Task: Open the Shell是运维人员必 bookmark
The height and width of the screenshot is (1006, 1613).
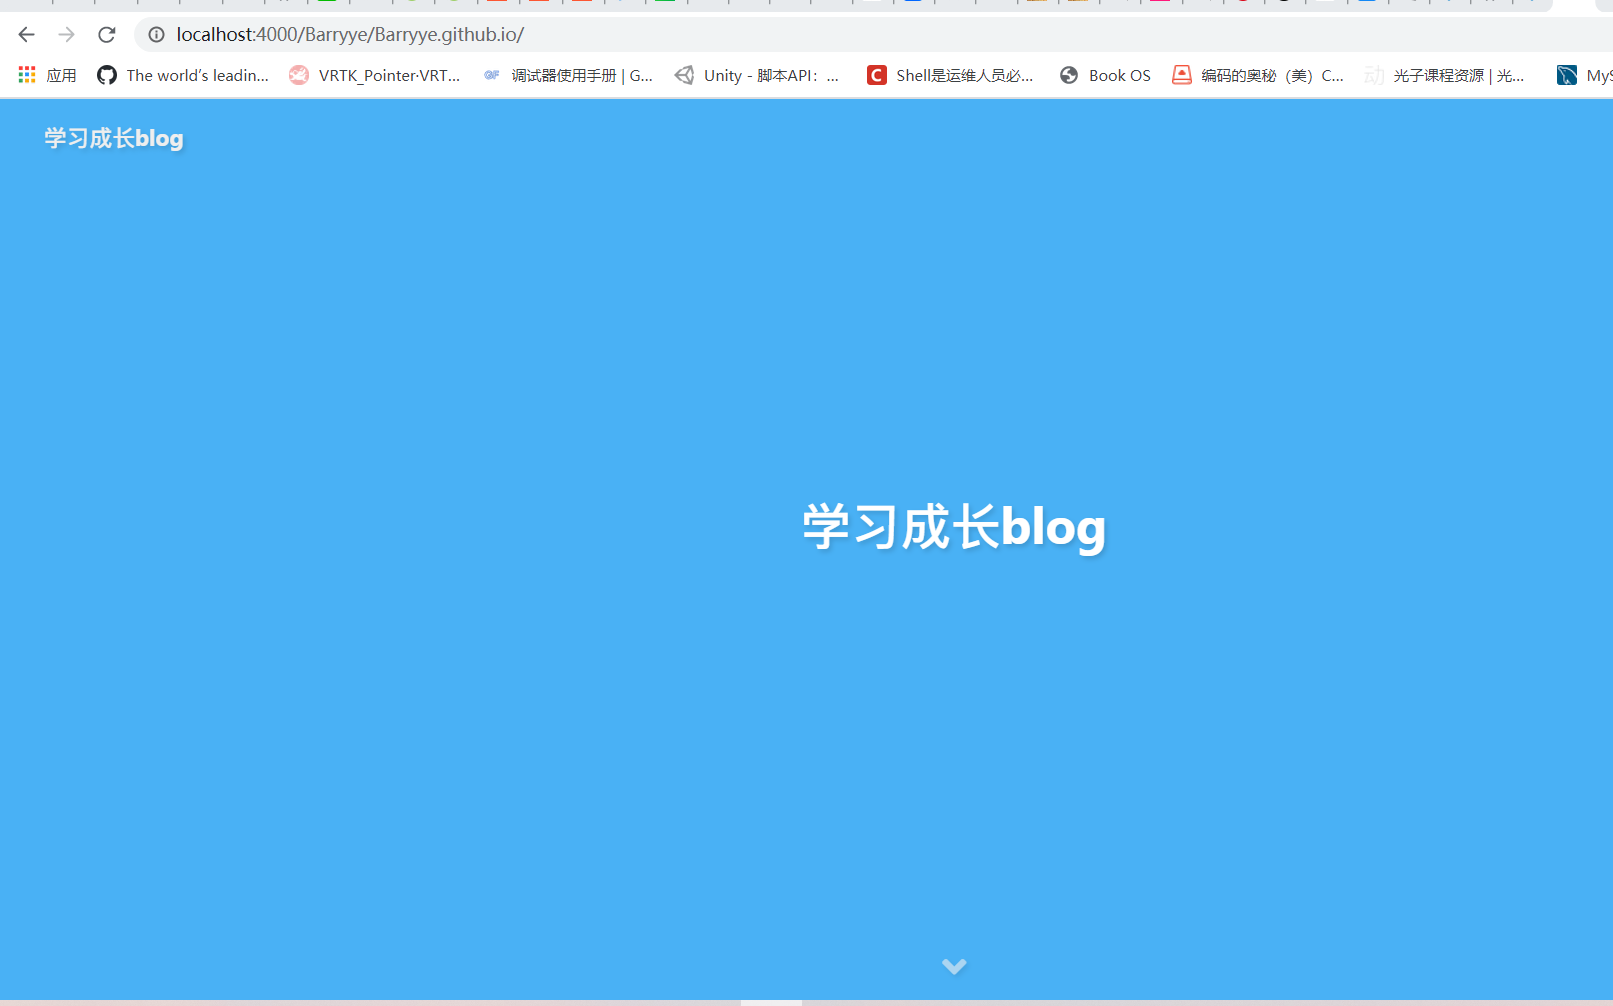Action: click(x=950, y=74)
